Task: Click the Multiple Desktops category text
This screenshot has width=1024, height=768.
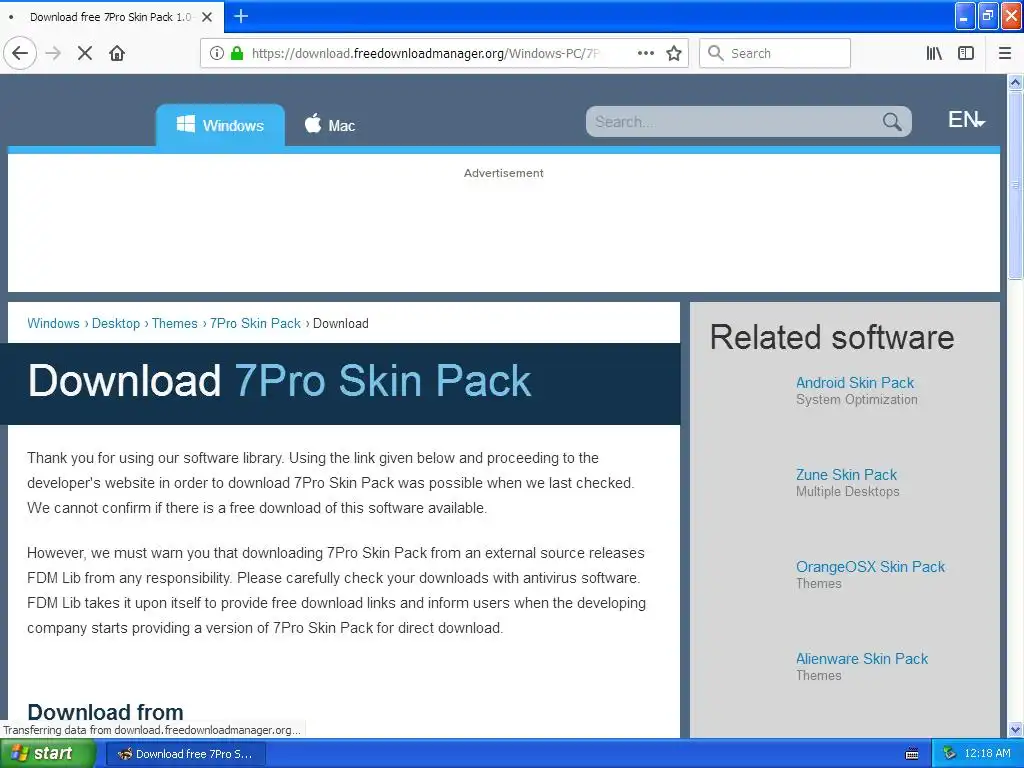Action: click(848, 492)
